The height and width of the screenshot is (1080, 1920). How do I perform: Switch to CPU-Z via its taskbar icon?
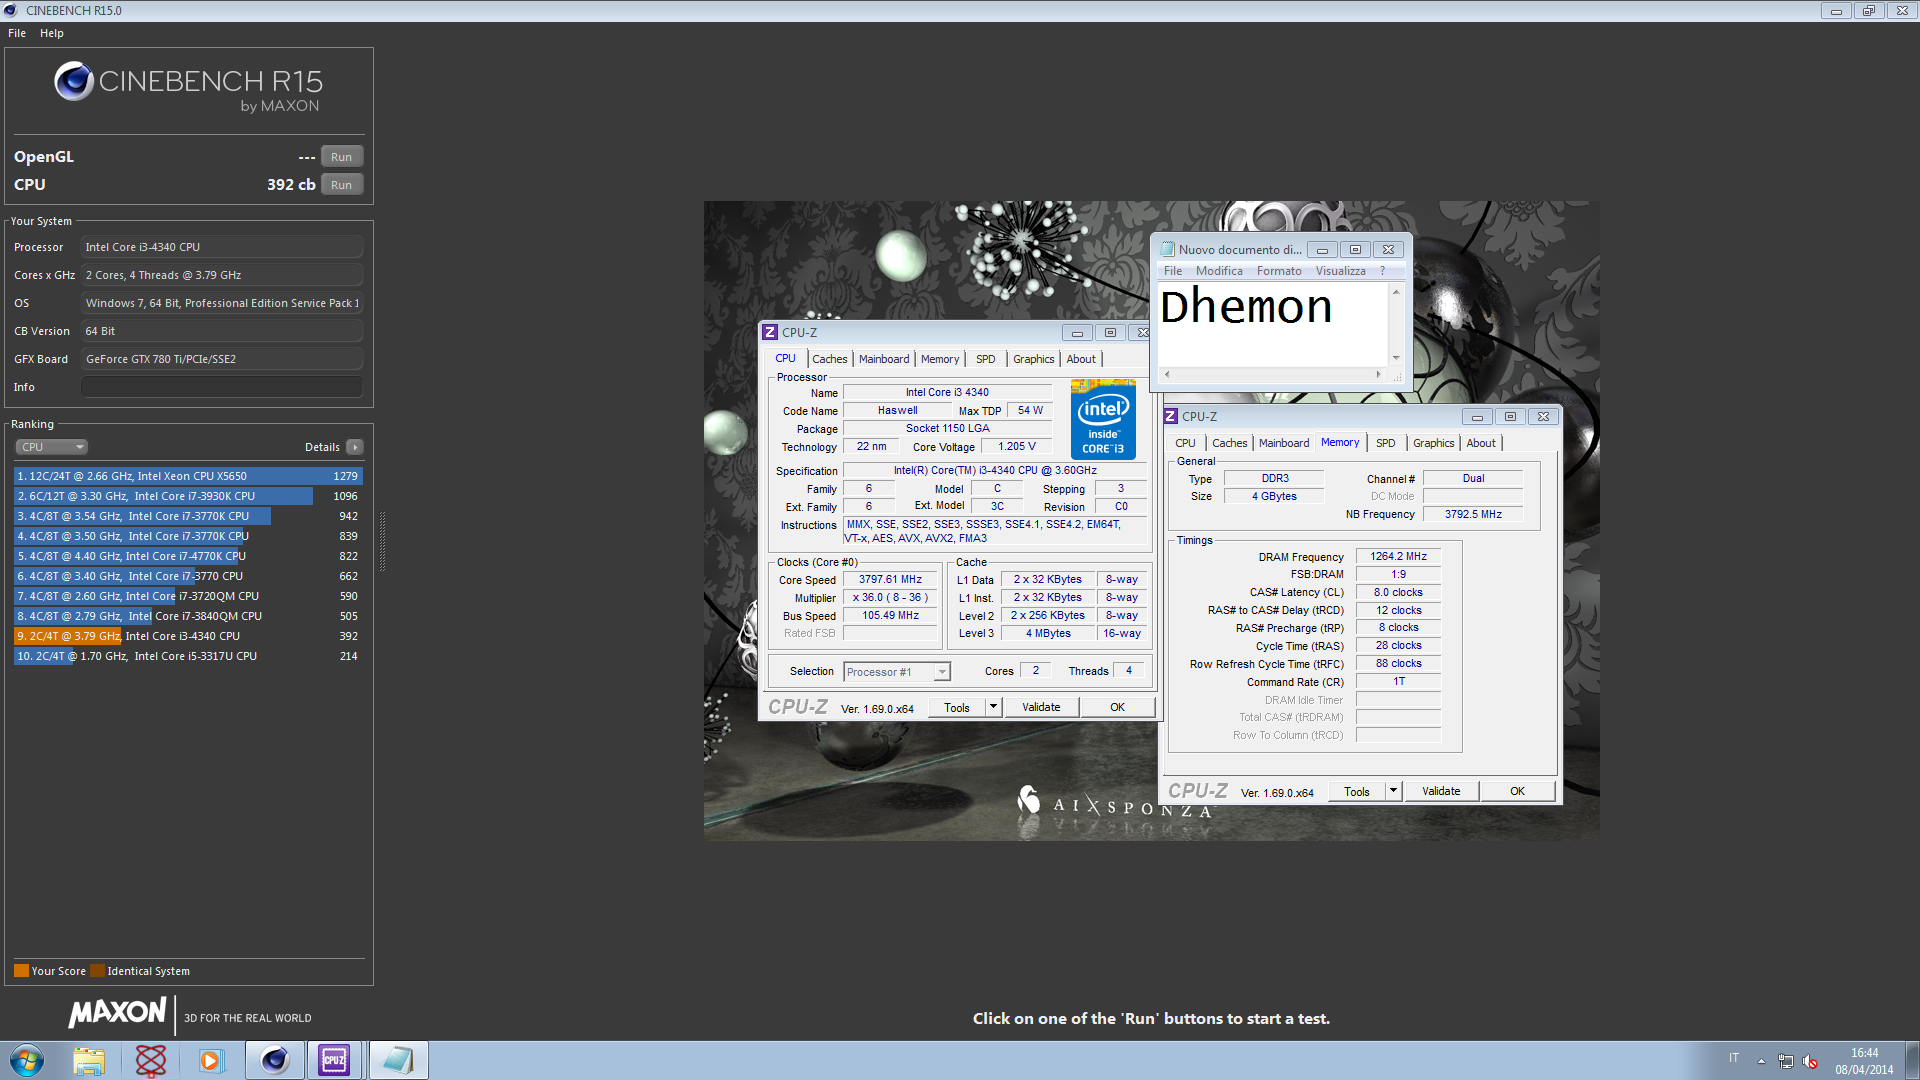point(335,1060)
